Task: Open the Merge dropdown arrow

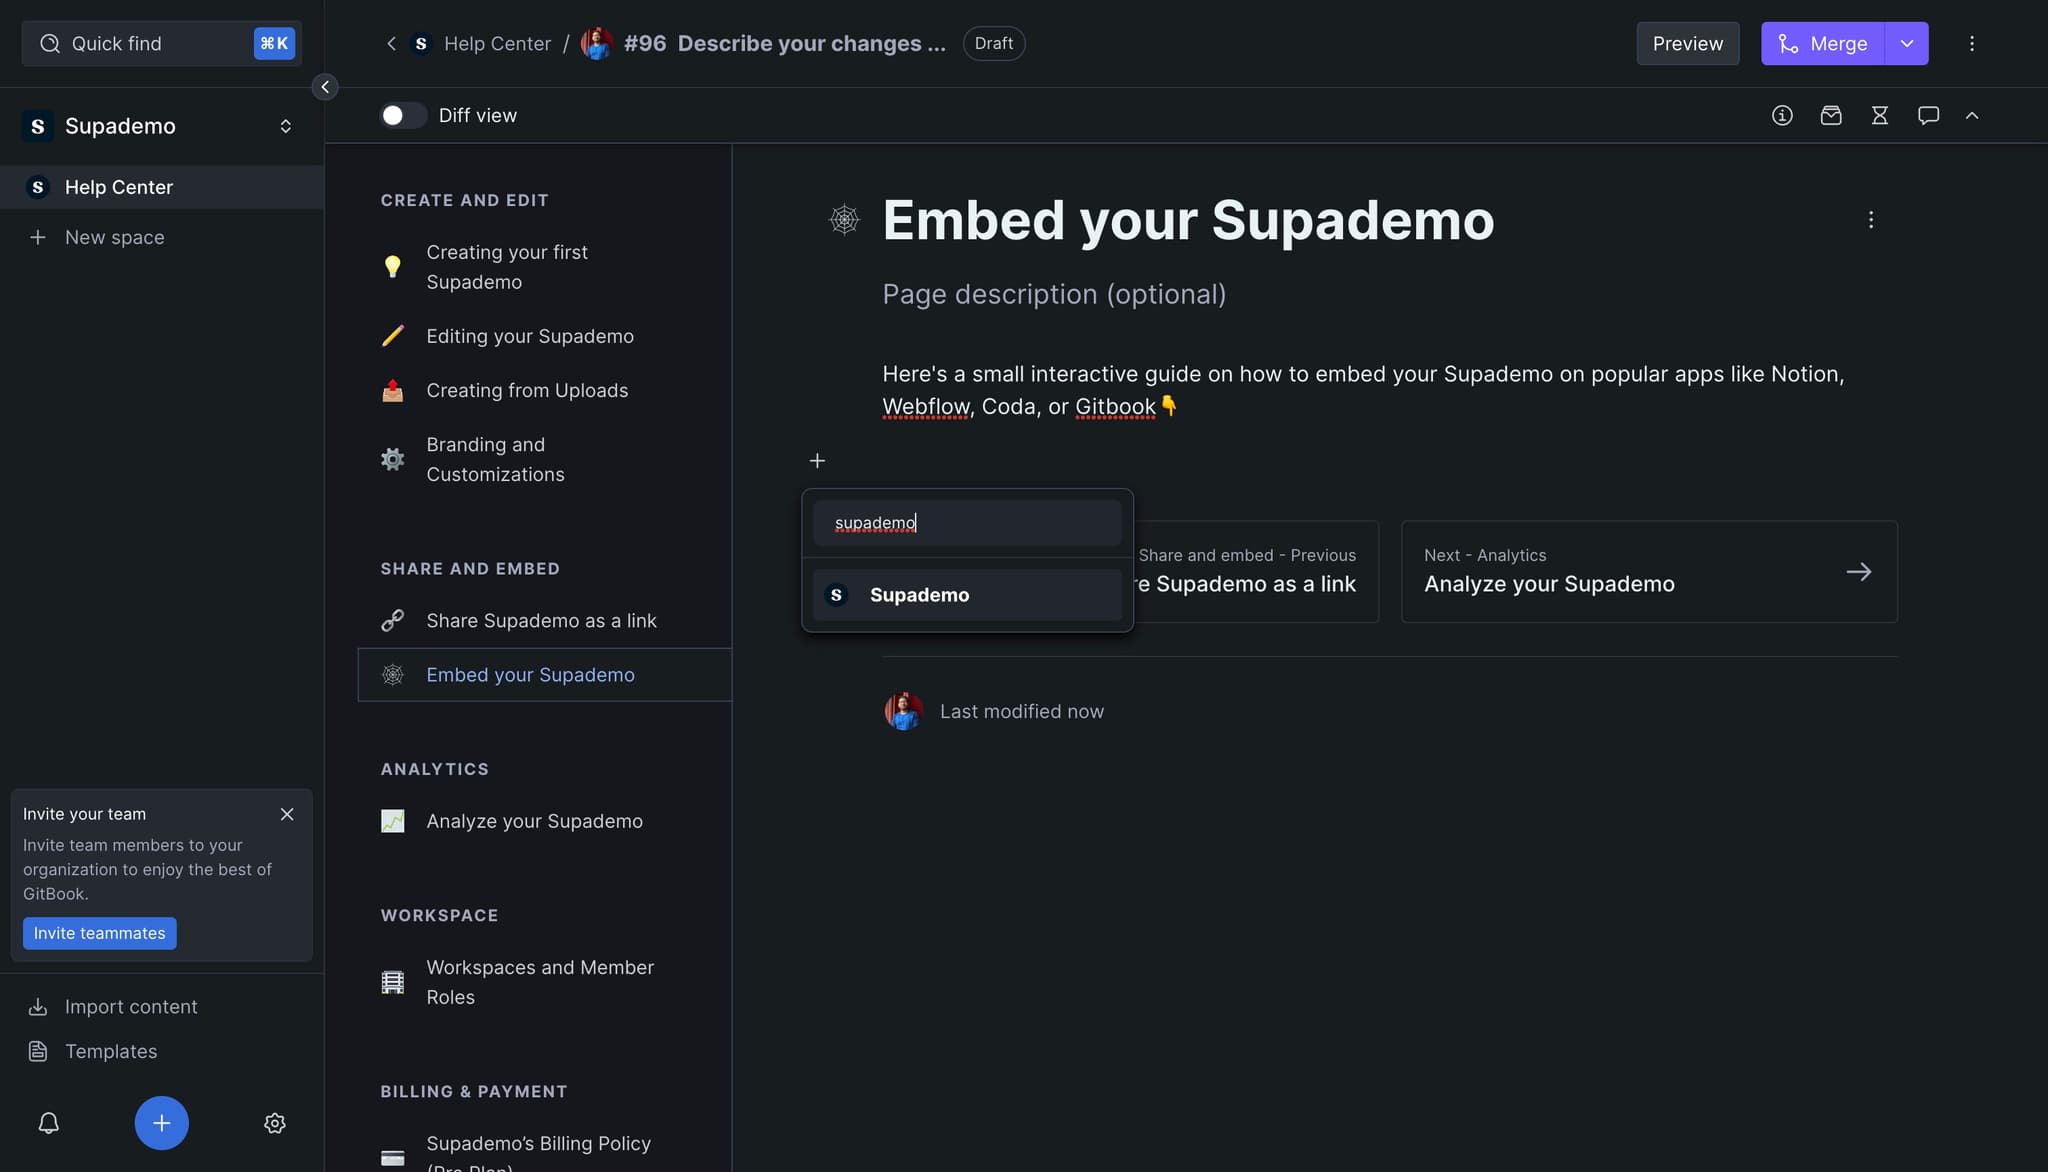Action: pos(1907,43)
